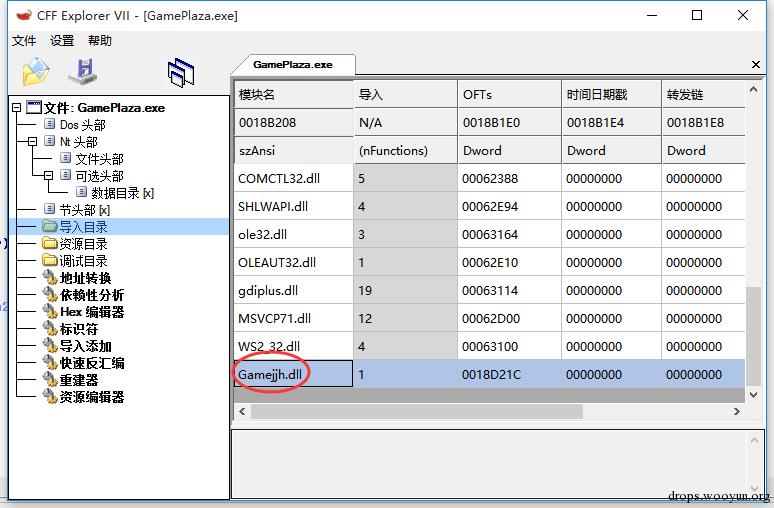The height and width of the screenshot is (508, 774).
Task: Click the 重建器 tool icon
Action: 50,380
